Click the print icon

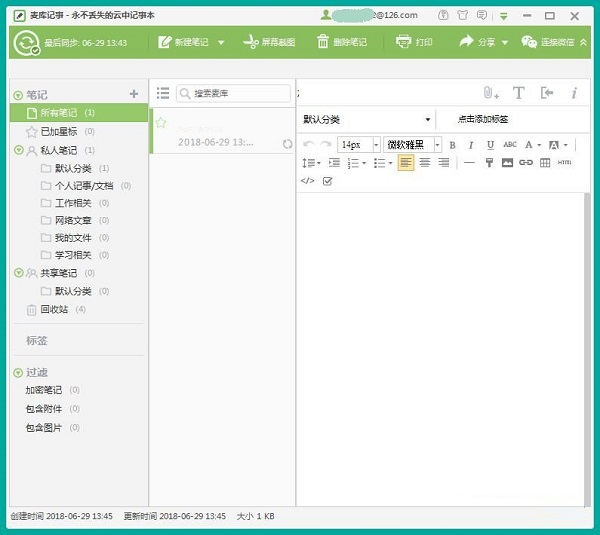[x=403, y=42]
